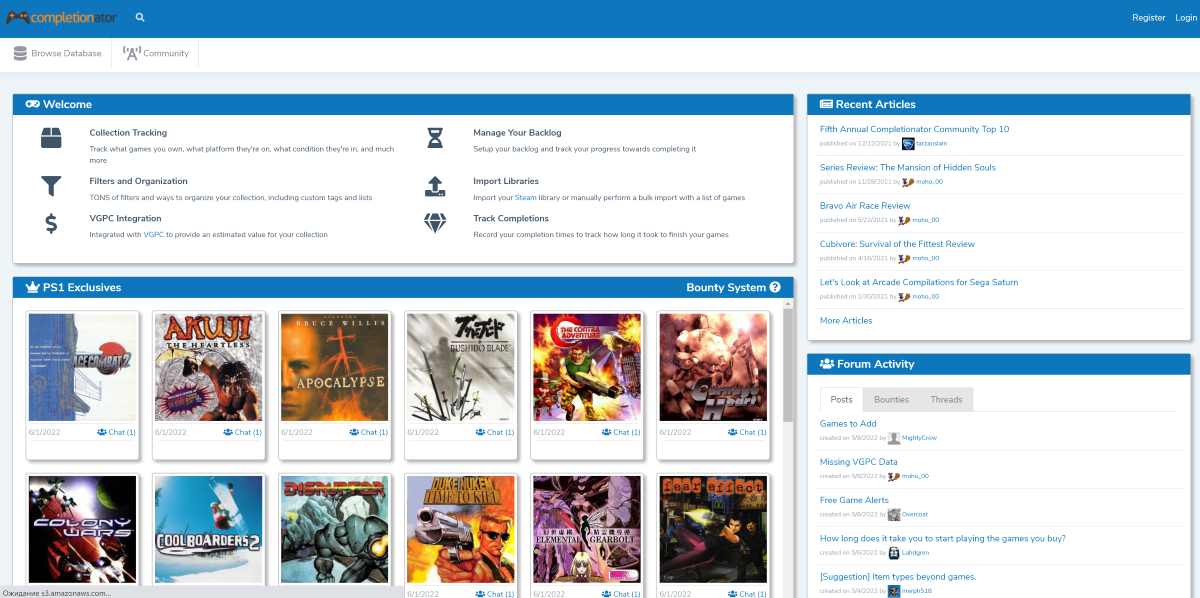The image size is (1200, 598).
Task: Switch to the Bounties tab
Action: pos(891,400)
